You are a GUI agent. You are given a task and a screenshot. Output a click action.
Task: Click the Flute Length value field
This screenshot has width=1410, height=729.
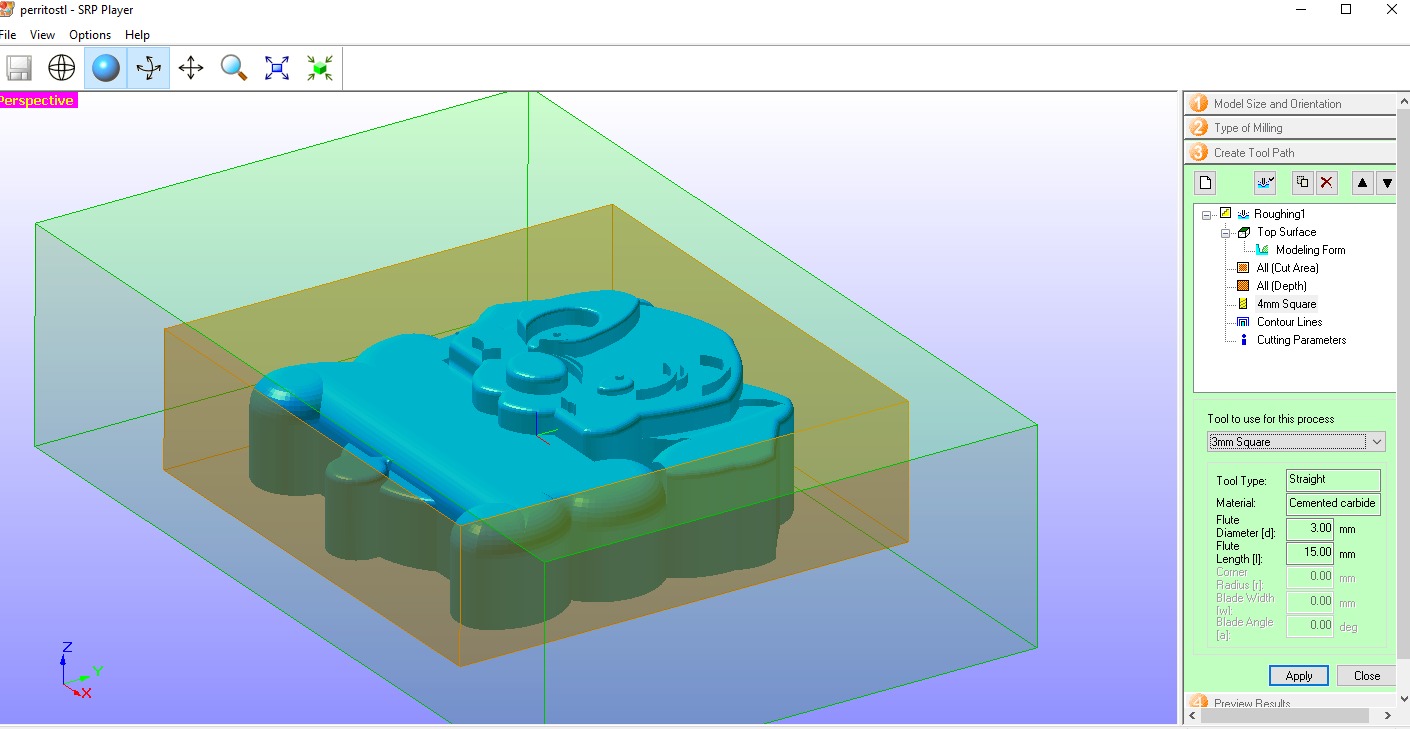coord(1309,552)
